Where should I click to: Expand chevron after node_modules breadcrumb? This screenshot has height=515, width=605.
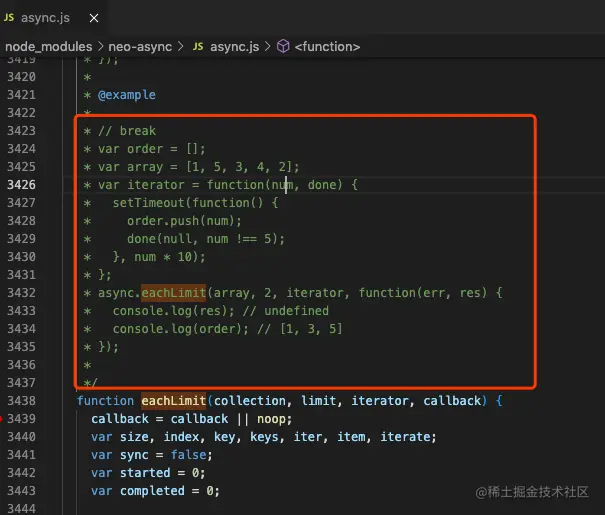click(100, 47)
